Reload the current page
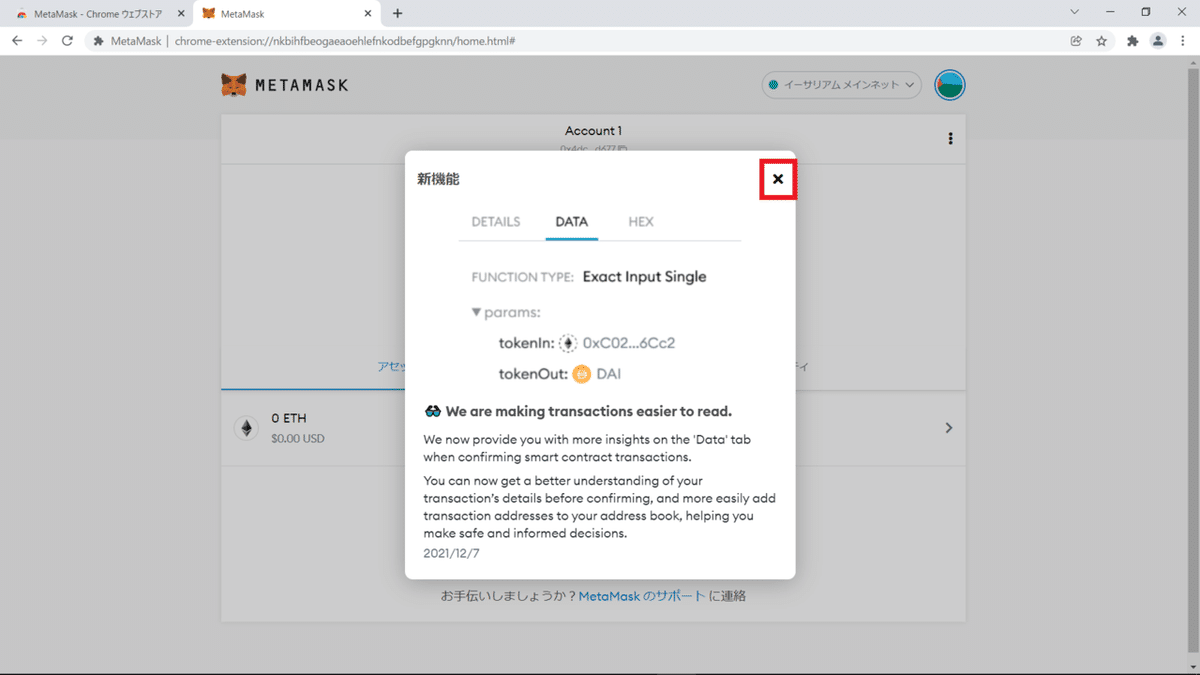Image resolution: width=1200 pixels, height=675 pixels. point(67,41)
